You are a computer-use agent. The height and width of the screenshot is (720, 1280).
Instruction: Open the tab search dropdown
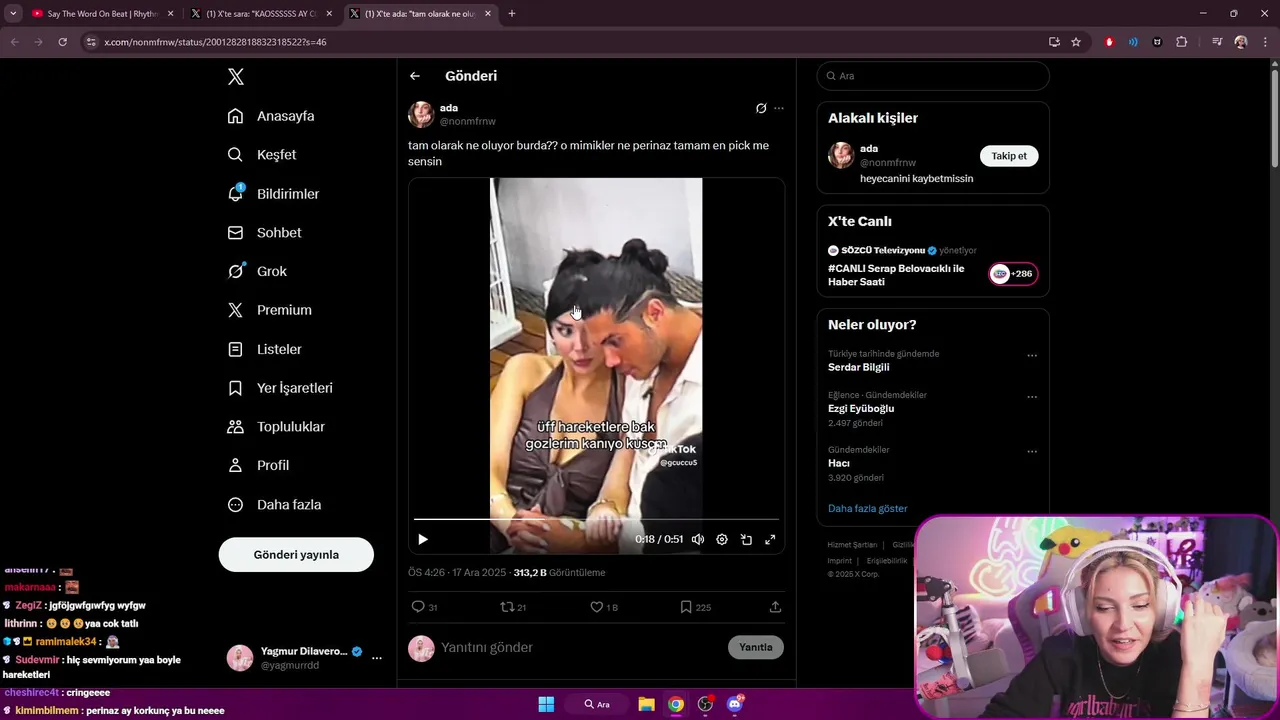tap(13, 14)
